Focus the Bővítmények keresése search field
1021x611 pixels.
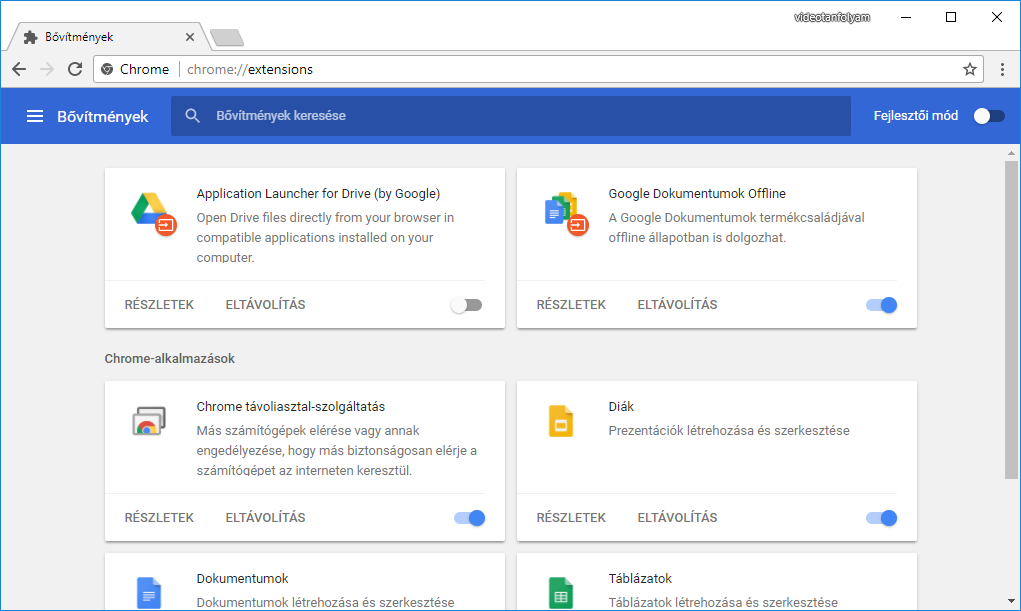[511, 116]
